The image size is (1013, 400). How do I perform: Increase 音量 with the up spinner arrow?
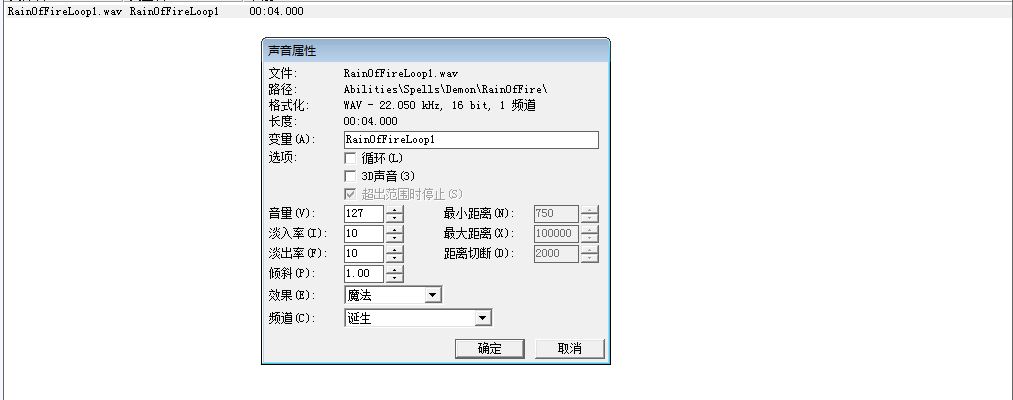tap(395, 209)
